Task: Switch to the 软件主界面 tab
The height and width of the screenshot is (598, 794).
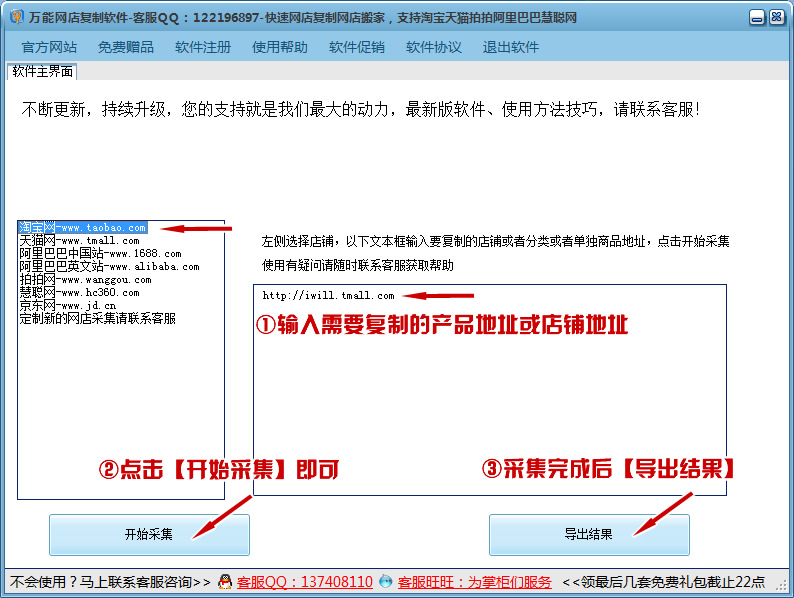Action: pos(42,71)
